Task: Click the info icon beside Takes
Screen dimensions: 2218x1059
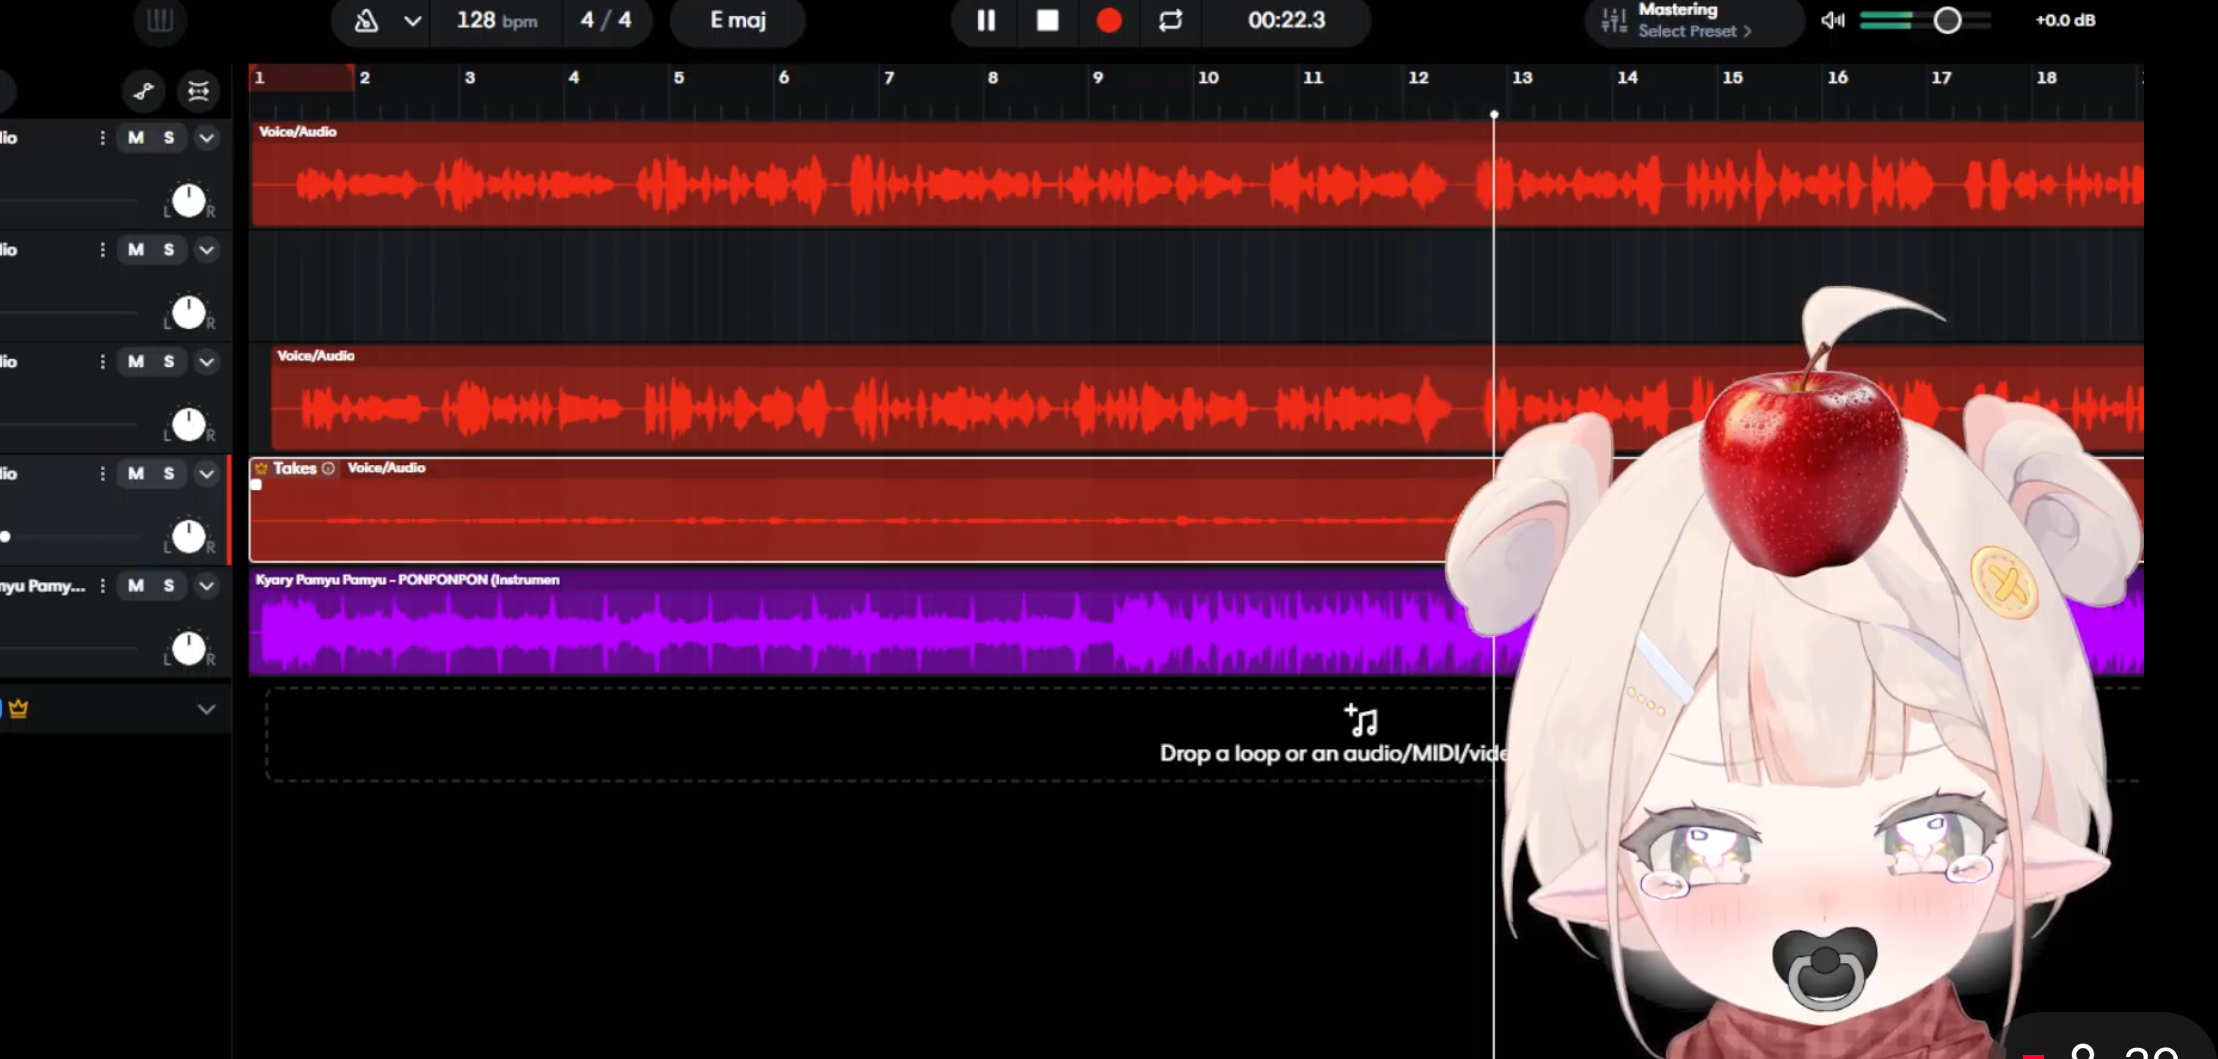Action: [328, 468]
